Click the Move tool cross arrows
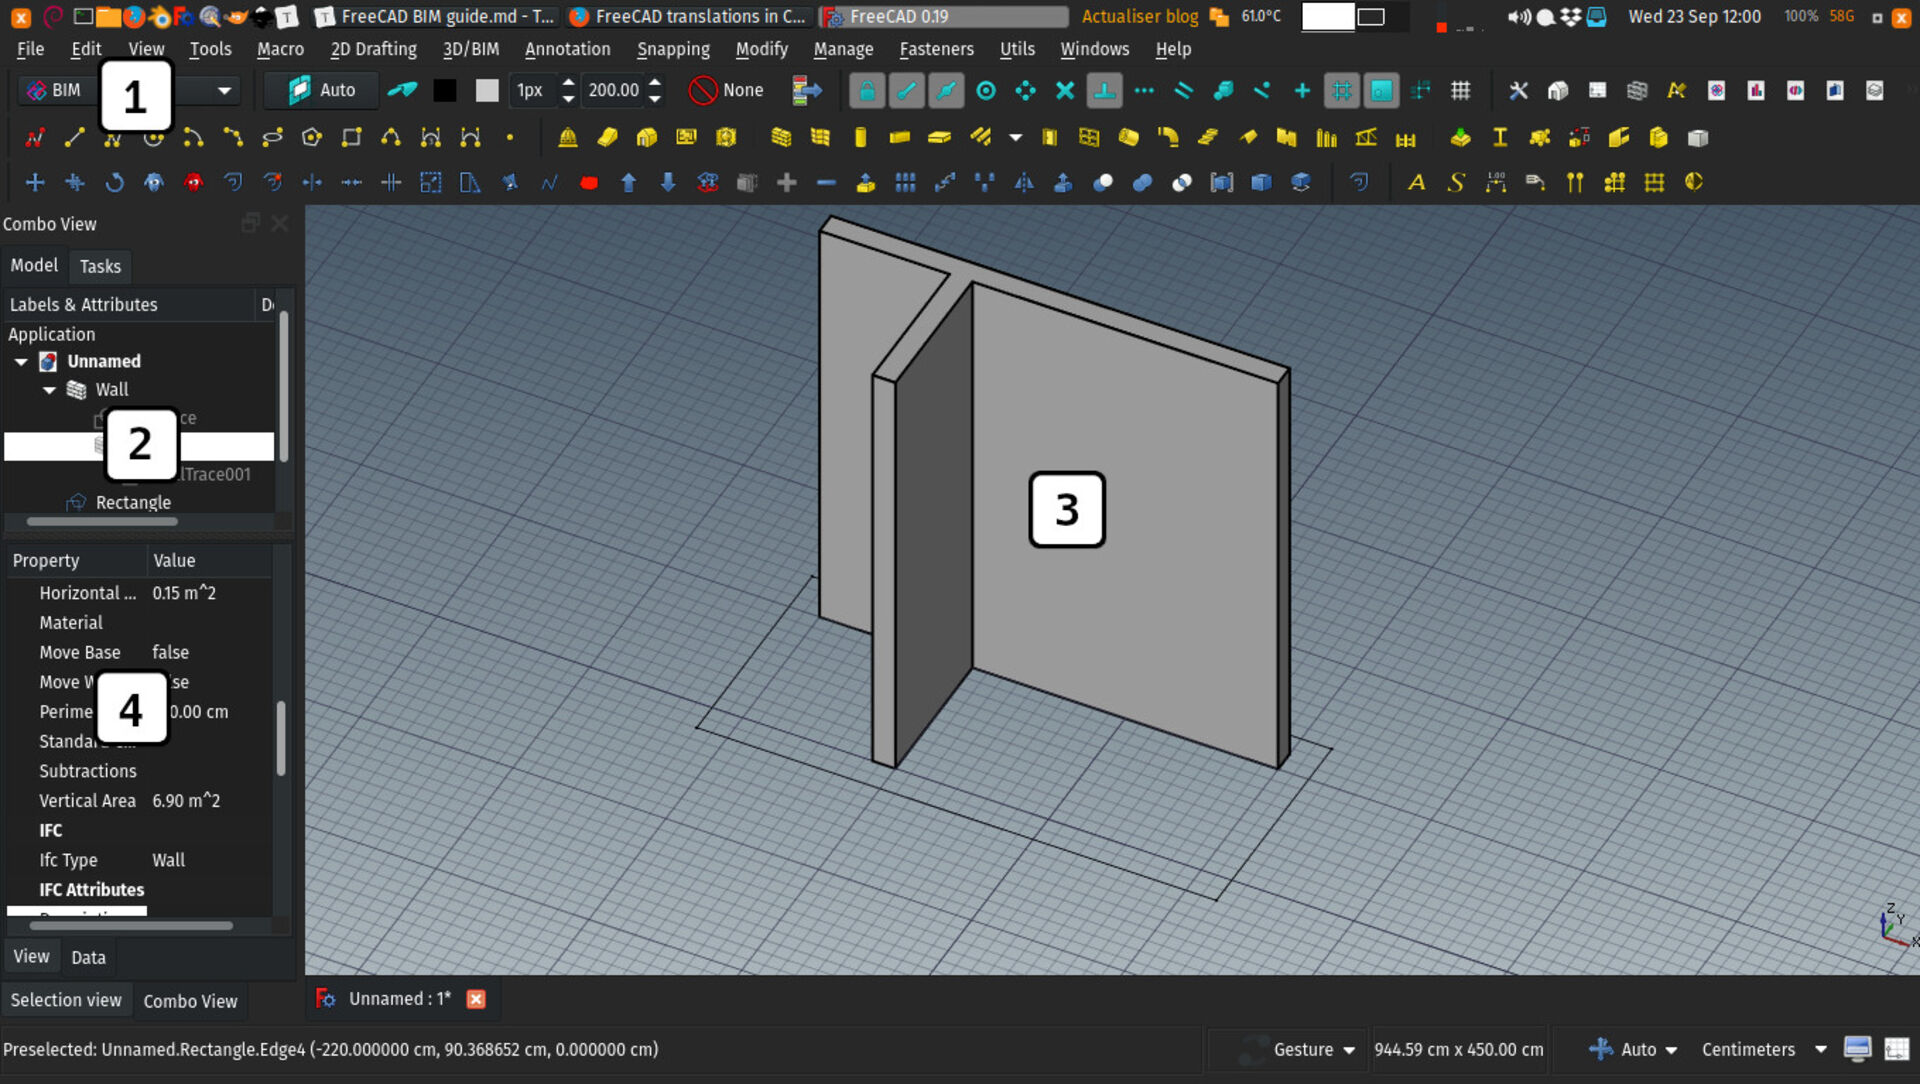Screen dimensions: 1920x1084 coord(35,182)
